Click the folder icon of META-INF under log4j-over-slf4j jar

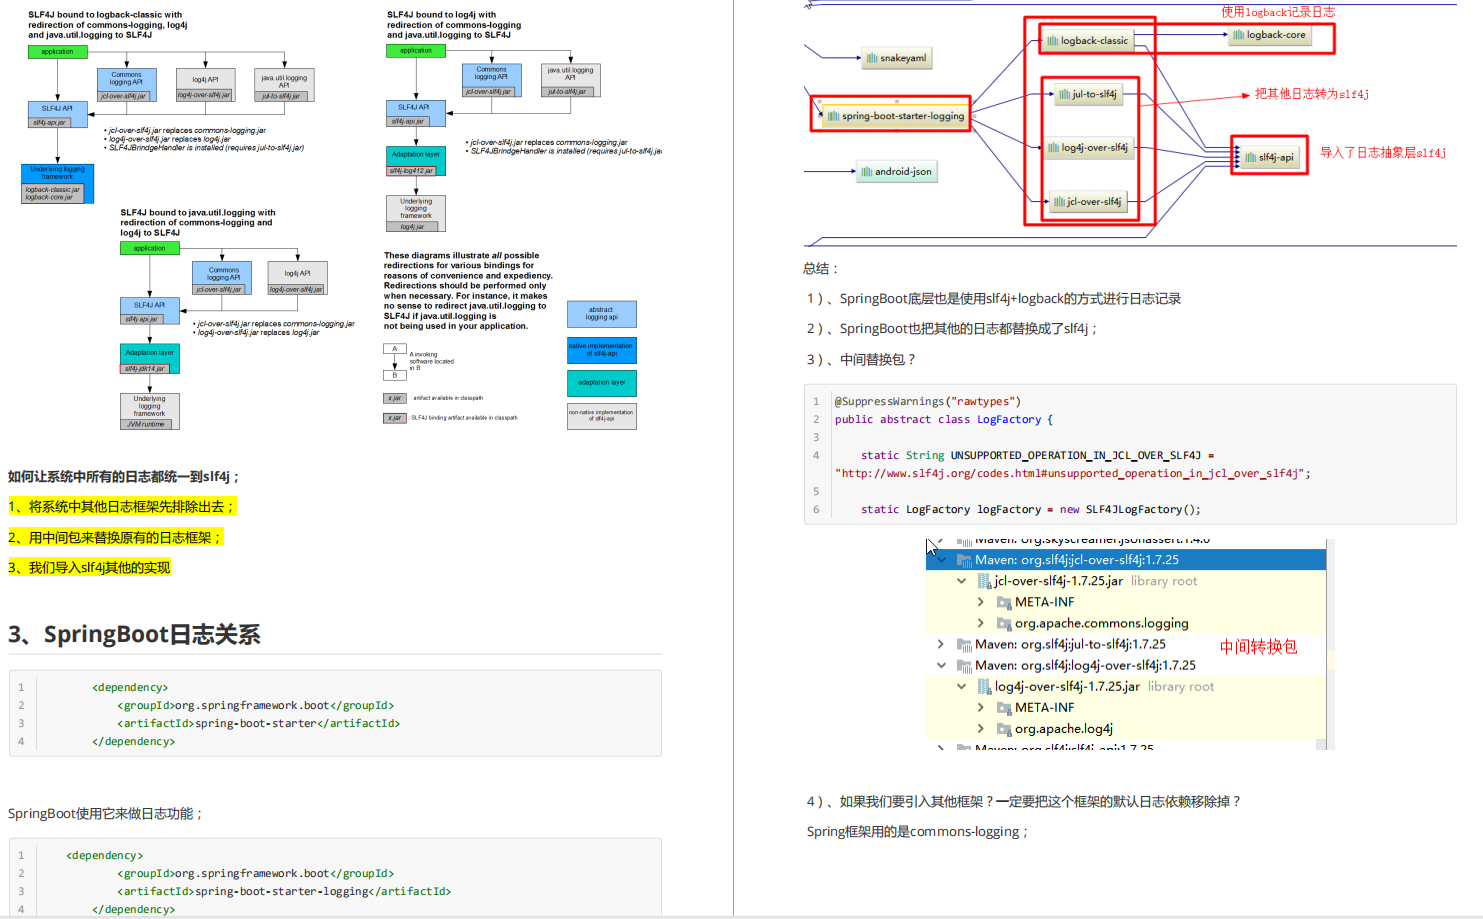pyautogui.click(x=1004, y=708)
